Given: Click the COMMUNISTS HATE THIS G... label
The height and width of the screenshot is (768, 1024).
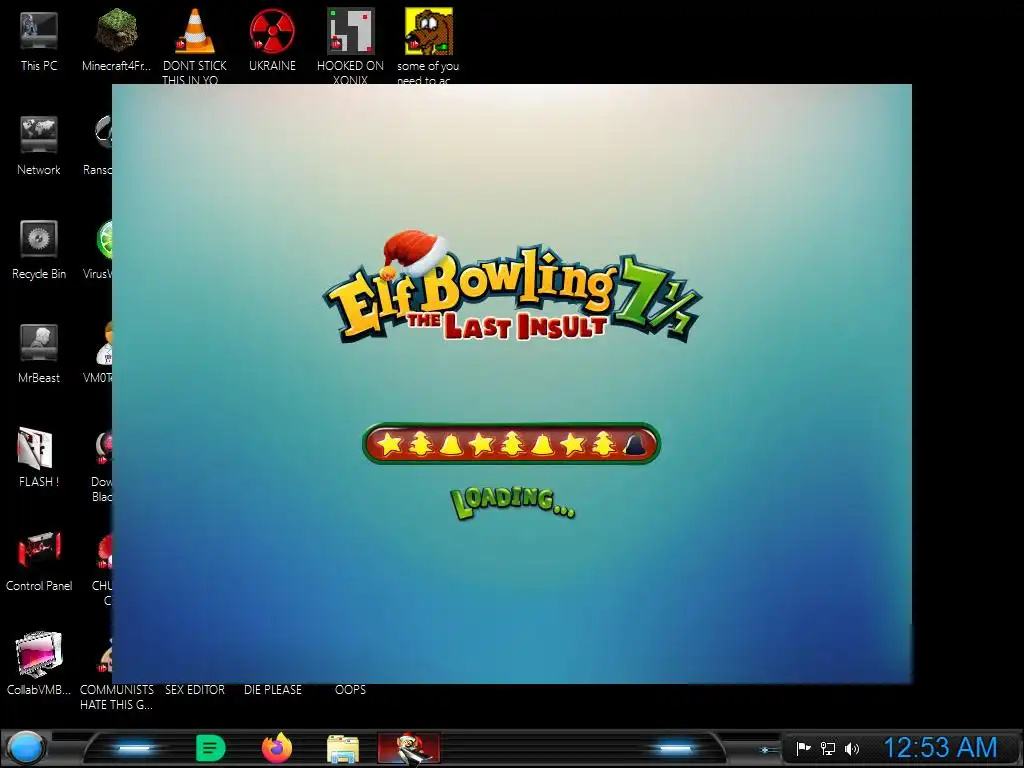Looking at the screenshot, I should (x=117, y=697).
